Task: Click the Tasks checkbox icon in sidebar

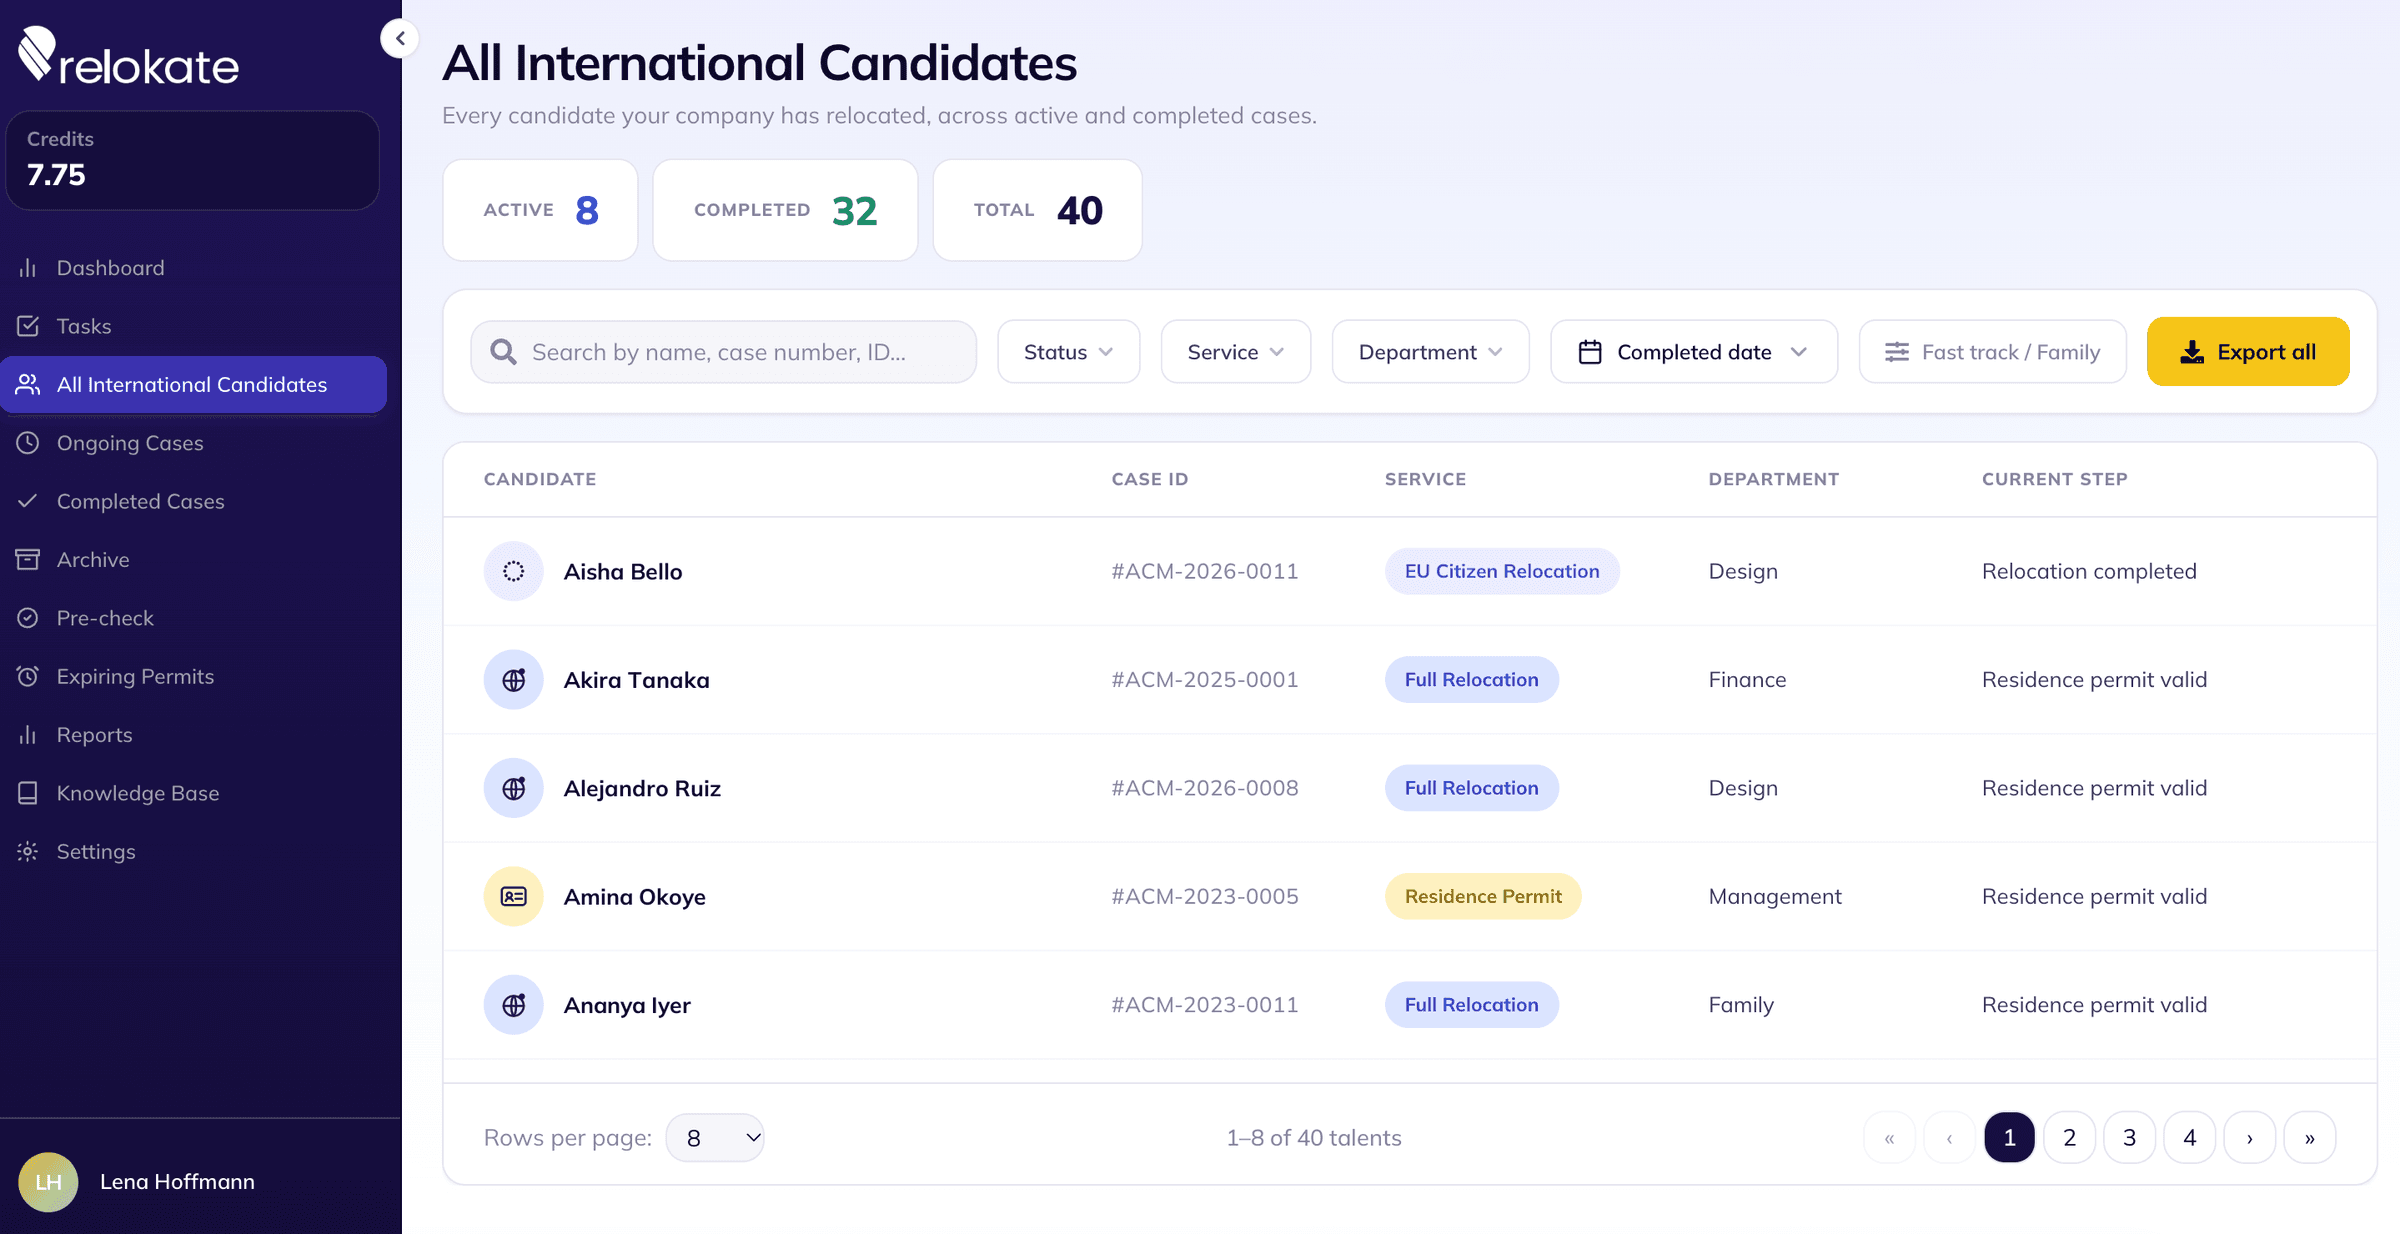Action: point(28,326)
